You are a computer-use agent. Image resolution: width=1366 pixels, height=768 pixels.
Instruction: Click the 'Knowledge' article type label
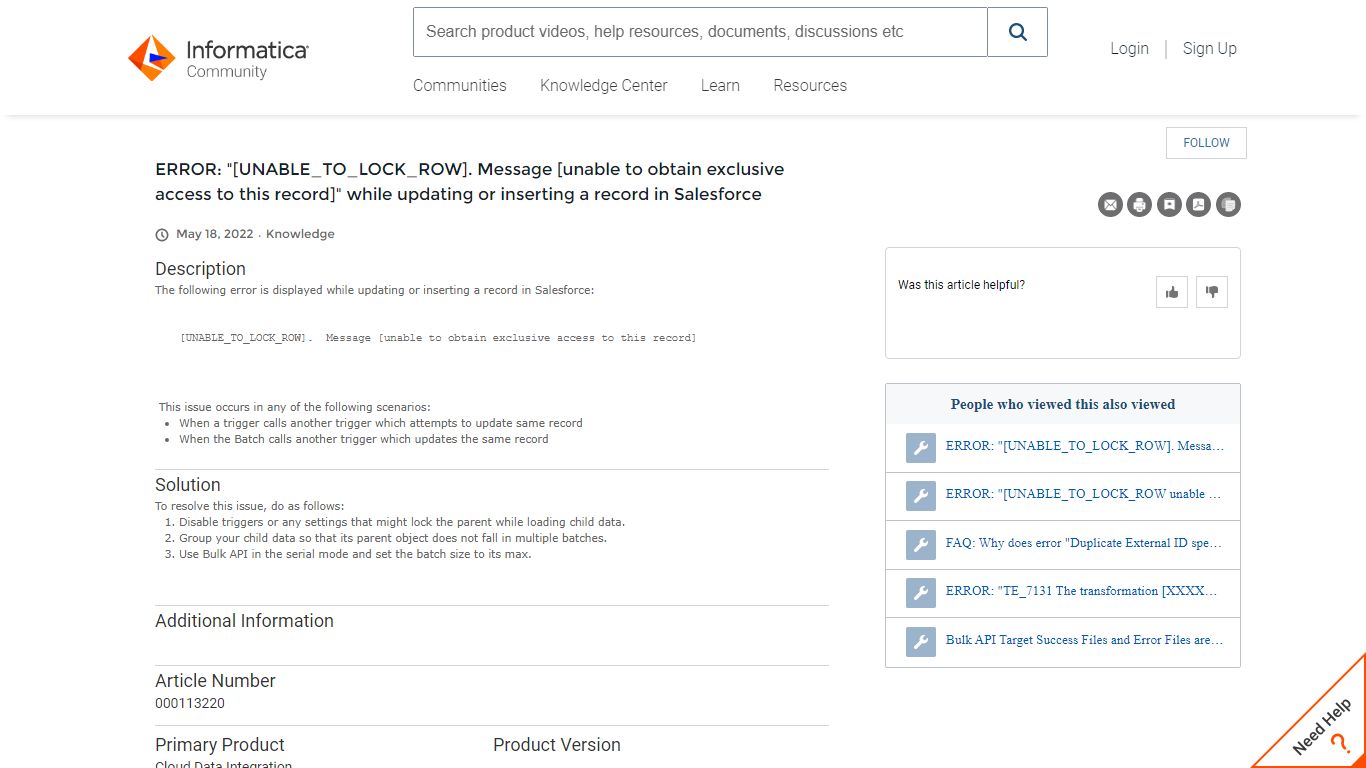pyautogui.click(x=300, y=234)
